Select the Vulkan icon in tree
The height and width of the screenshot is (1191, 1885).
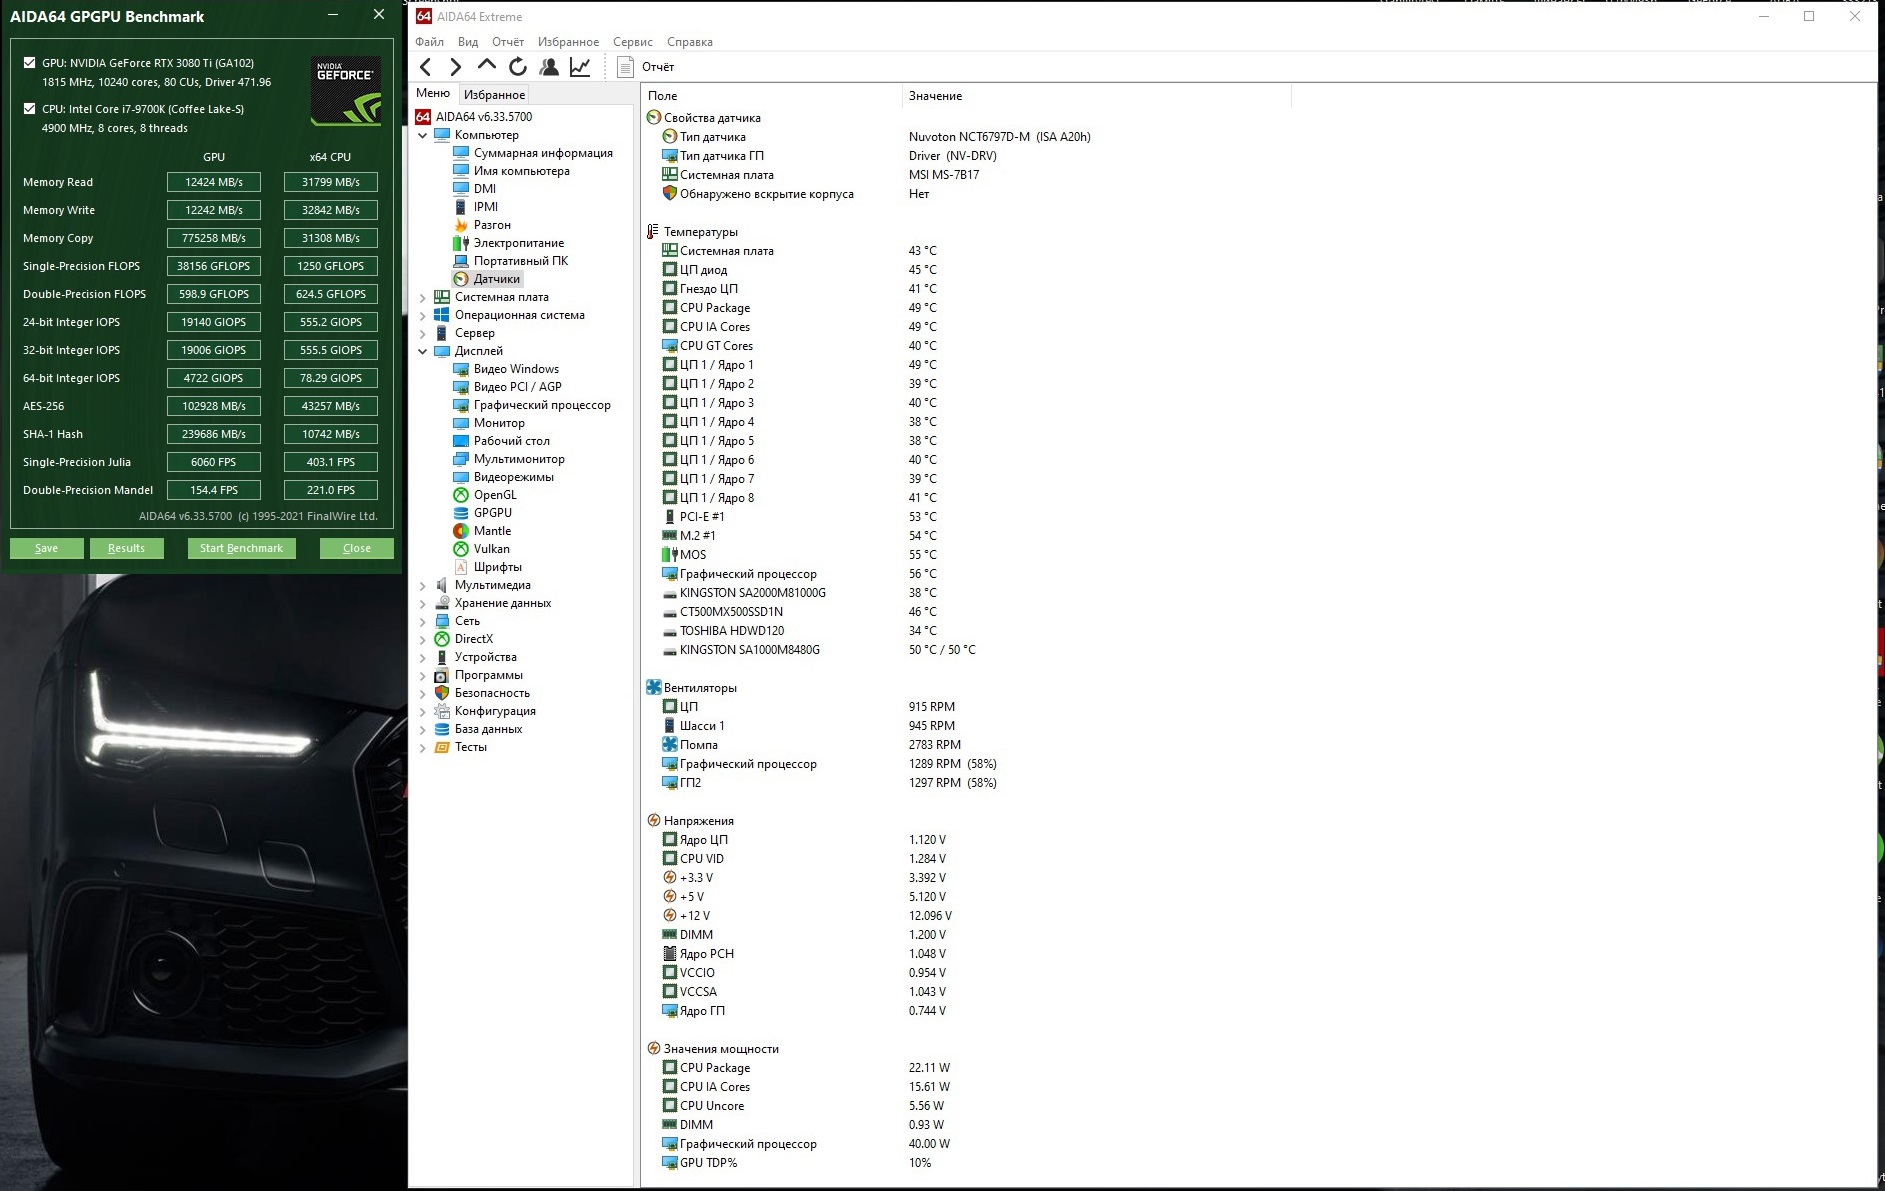pos(461,549)
